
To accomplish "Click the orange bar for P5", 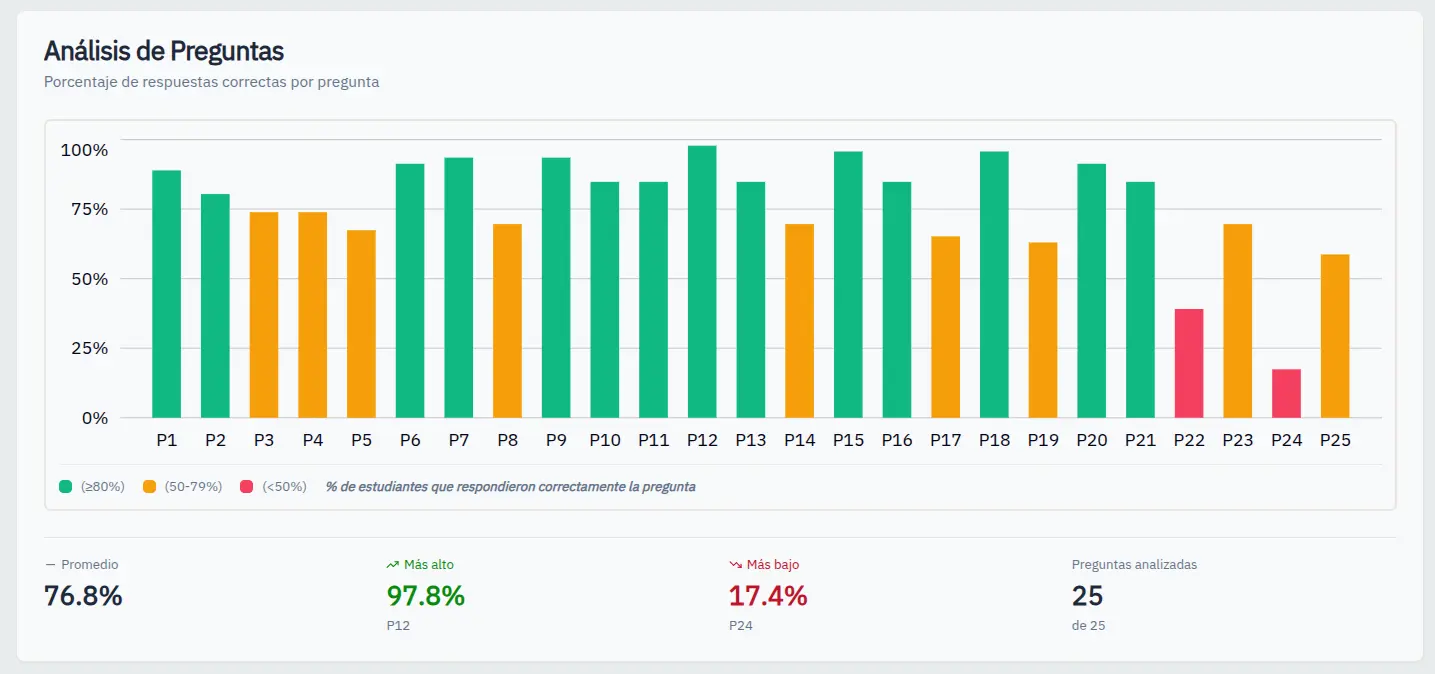I will point(361,324).
